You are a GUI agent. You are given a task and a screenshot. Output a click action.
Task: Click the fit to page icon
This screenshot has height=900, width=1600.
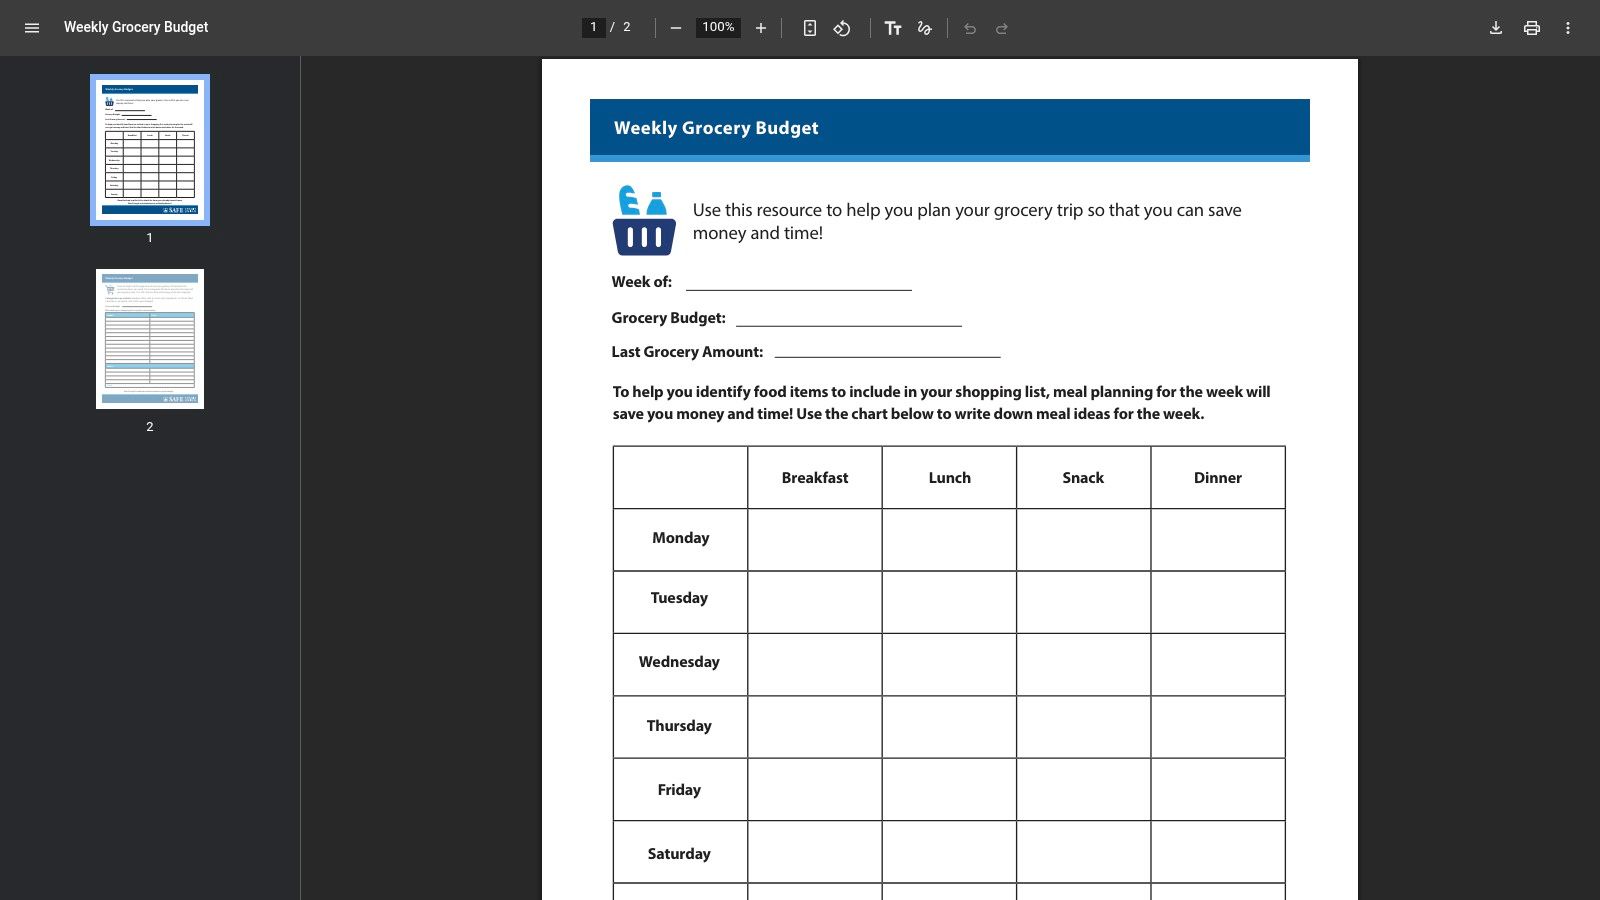pyautogui.click(x=810, y=28)
